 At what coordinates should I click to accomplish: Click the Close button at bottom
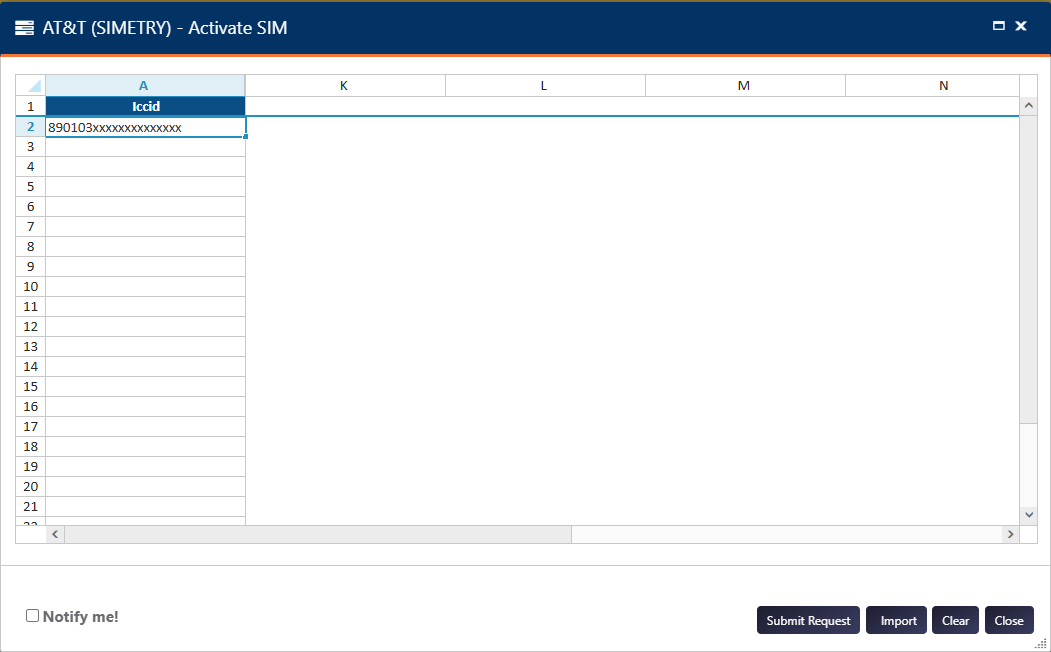[x=1009, y=621]
